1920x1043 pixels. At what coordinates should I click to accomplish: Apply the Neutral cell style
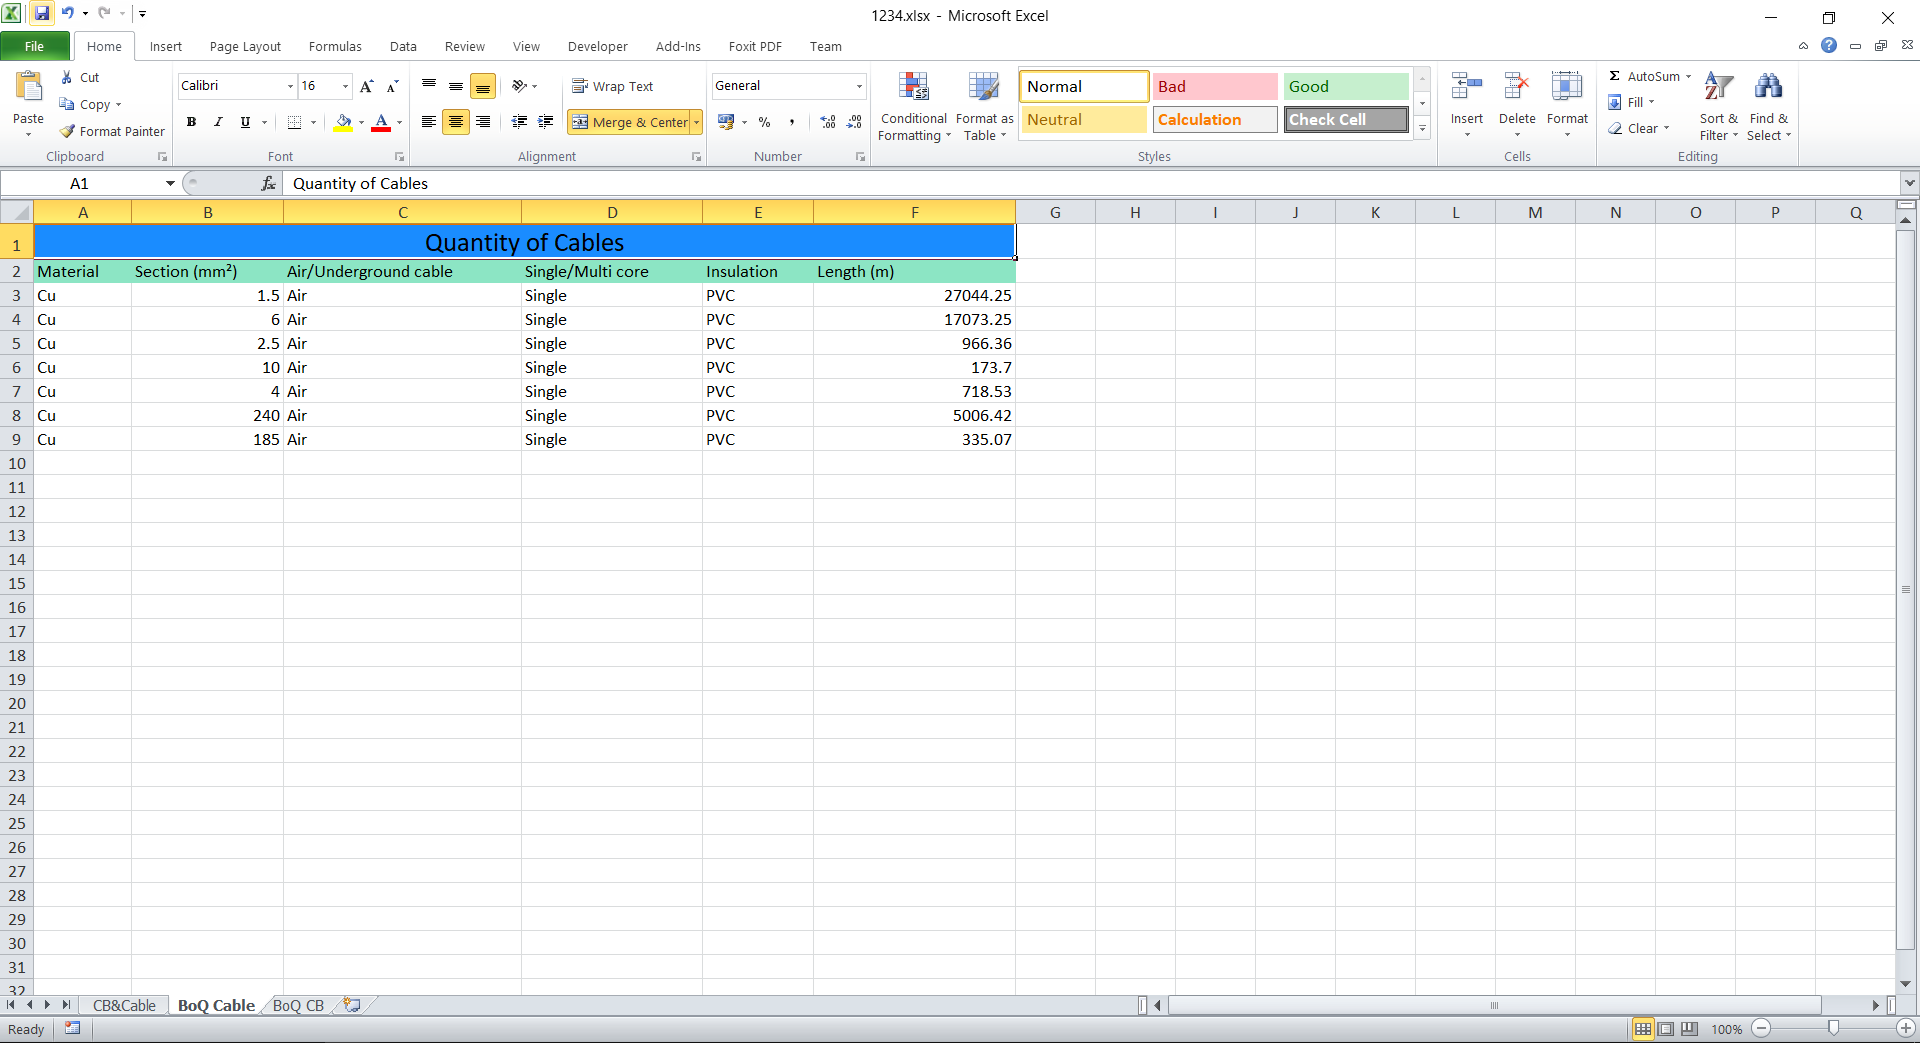(x=1084, y=119)
